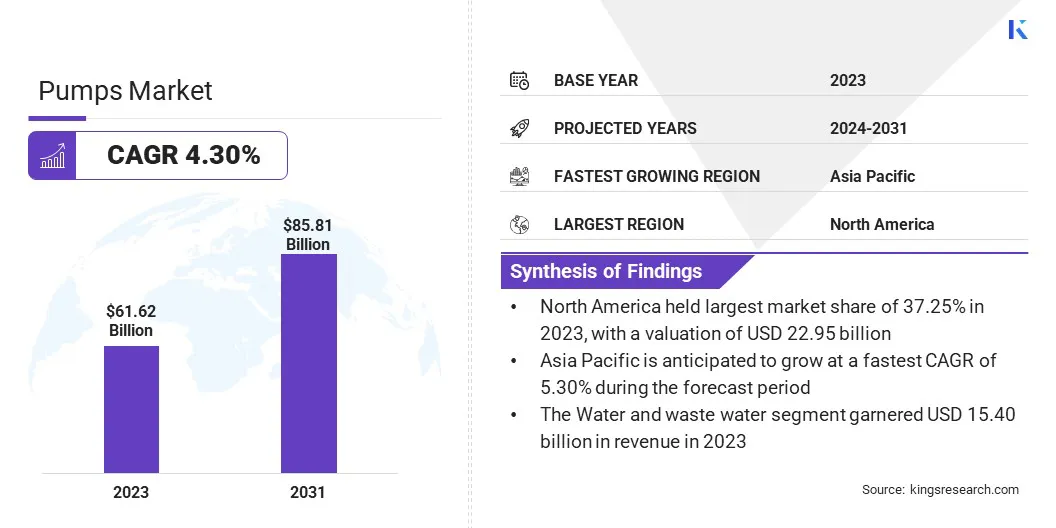The width and height of the screenshot is (1056, 528).
Task: Click the 2023 axis label
Action: (x=131, y=492)
